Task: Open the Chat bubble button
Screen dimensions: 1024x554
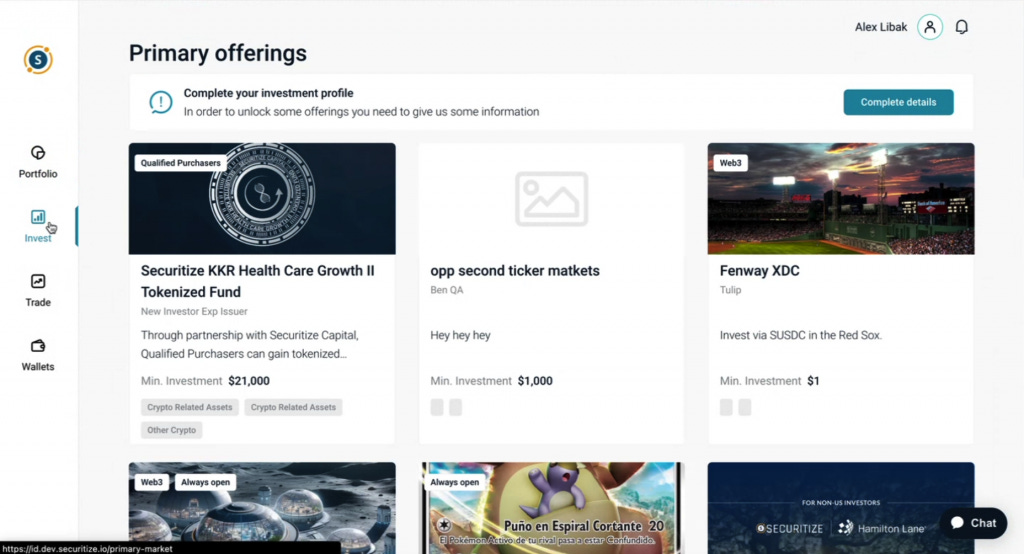Action: pos(973,523)
